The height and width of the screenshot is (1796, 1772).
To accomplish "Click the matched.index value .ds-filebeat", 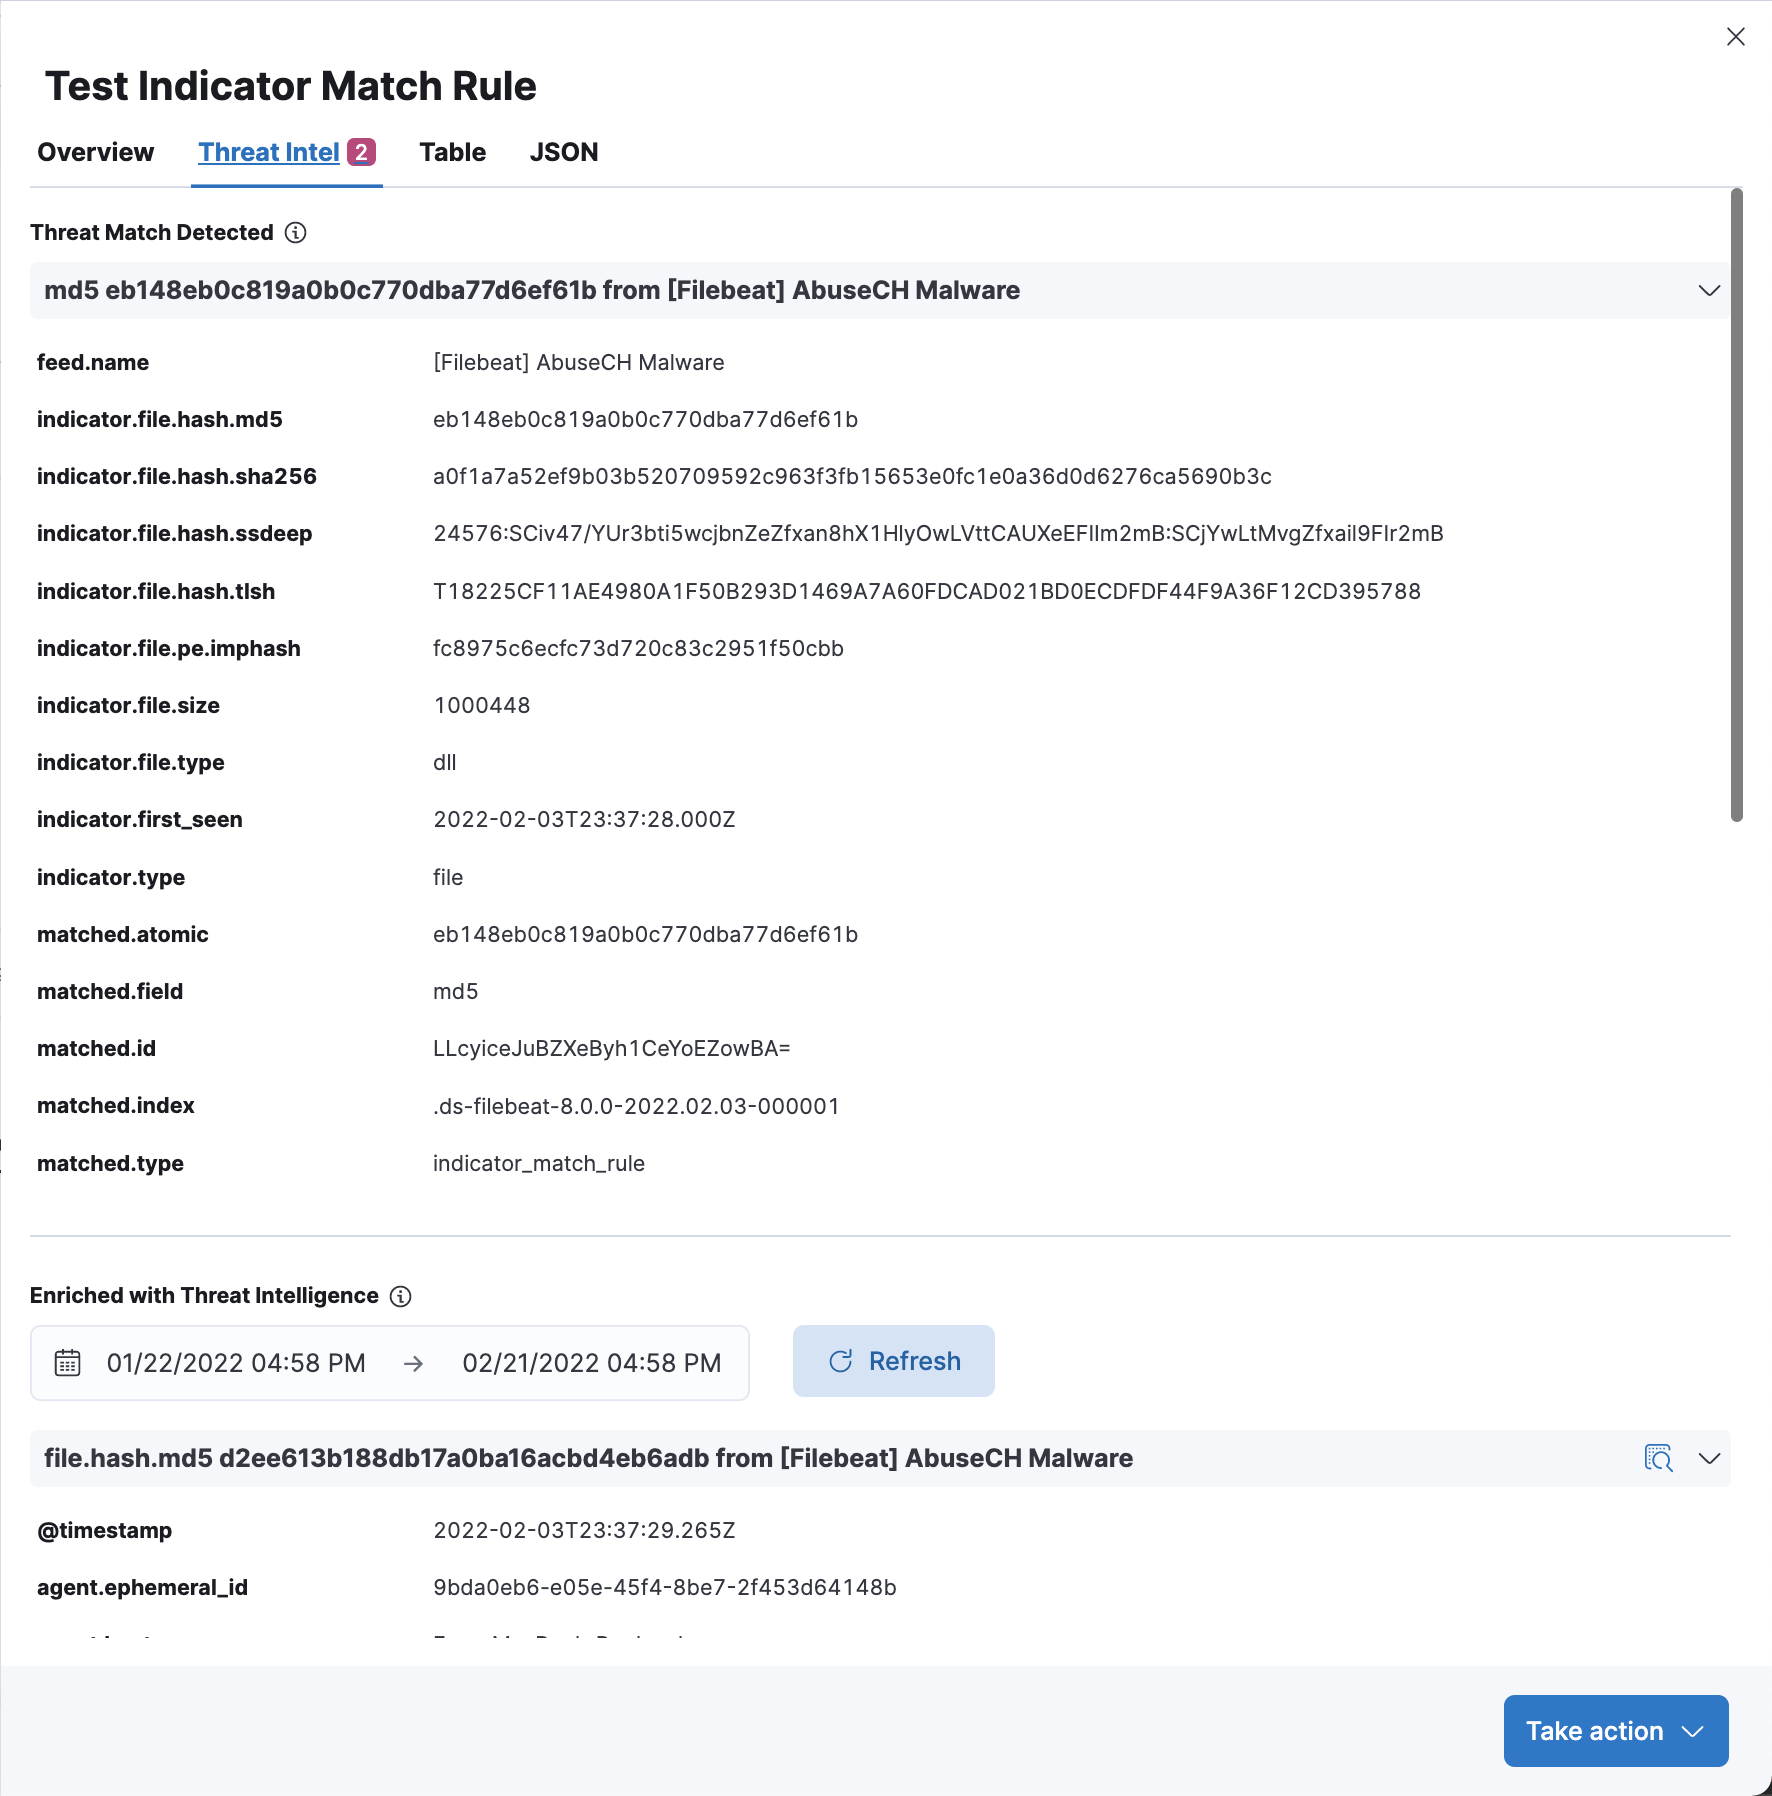I will point(636,1106).
